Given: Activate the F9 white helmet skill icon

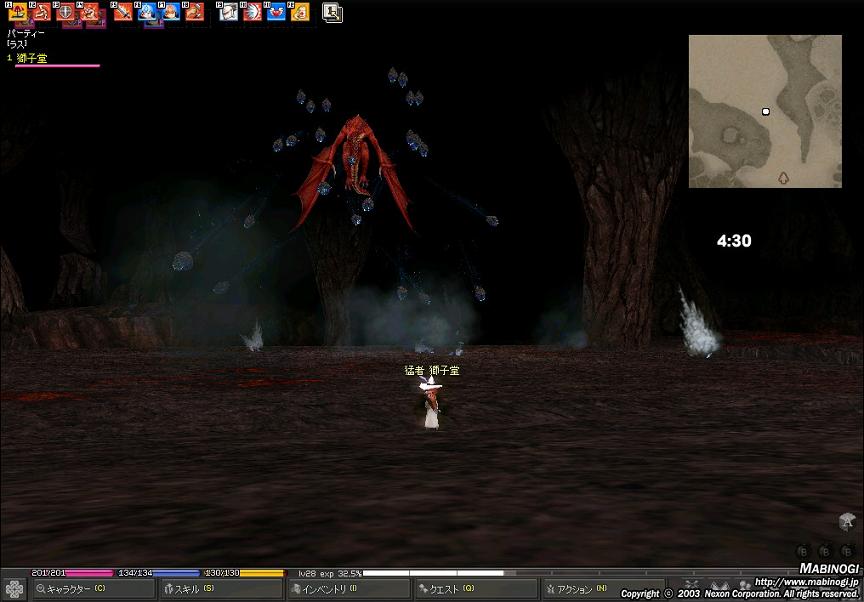Looking at the screenshot, I should [228, 12].
